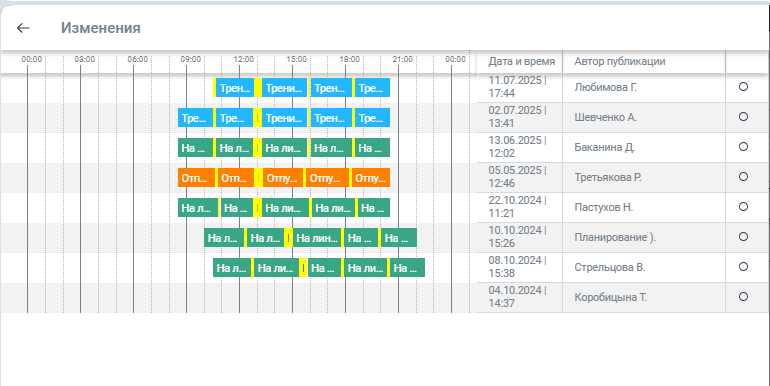Select last blue block in 02.07.2025 row
770x386 pixels.
pyautogui.click(x=372, y=118)
